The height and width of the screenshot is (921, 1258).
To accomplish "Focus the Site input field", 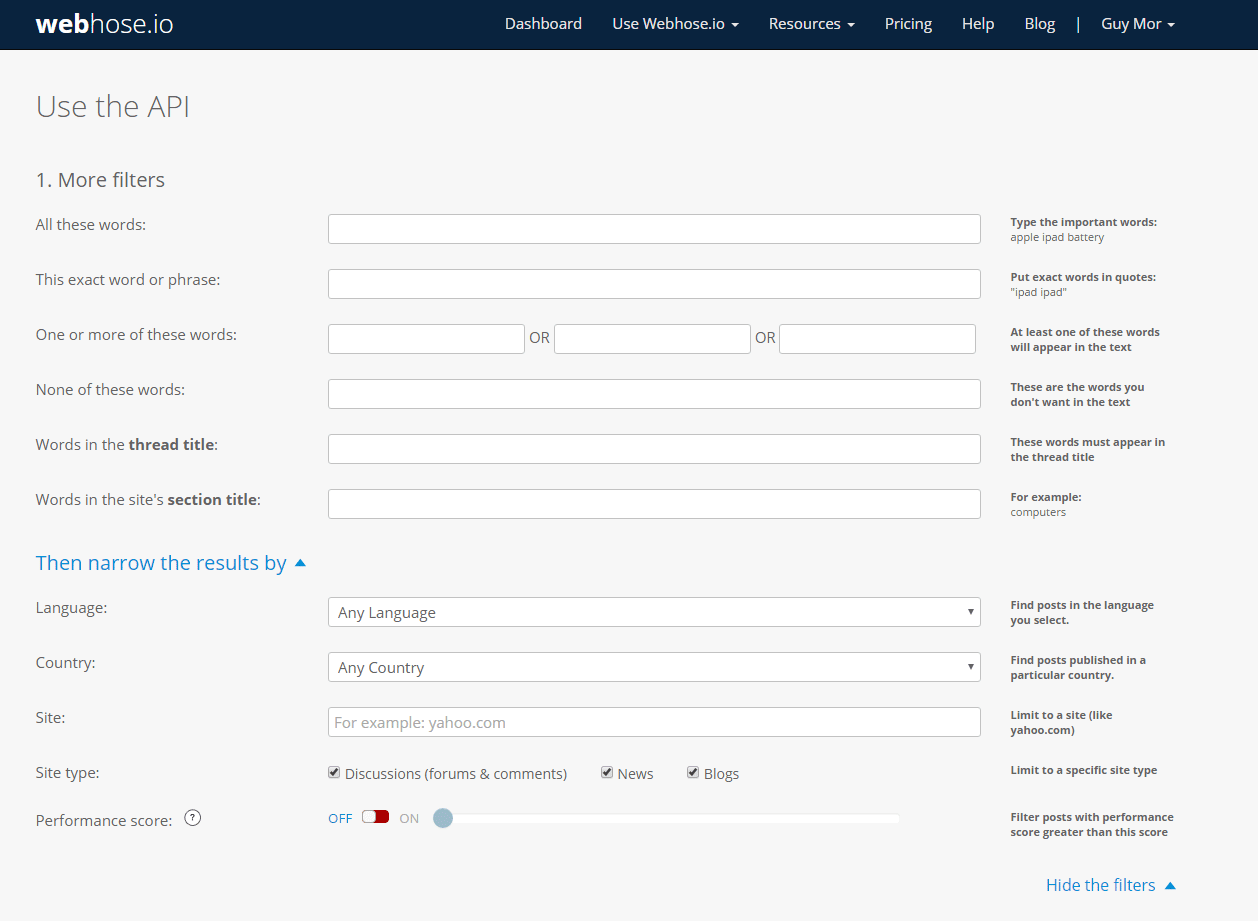I will pyautogui.click(x=653, y=722).
